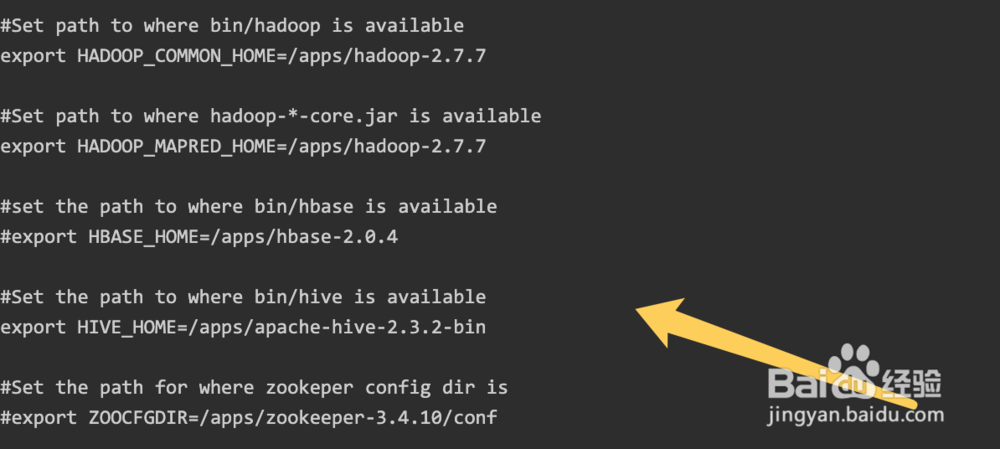The width and height of the screenshot is (1000, 449).
Task: Click the hadoop-*-core.jar comment line
Action: pyautogui.click(x=270, y=116)
